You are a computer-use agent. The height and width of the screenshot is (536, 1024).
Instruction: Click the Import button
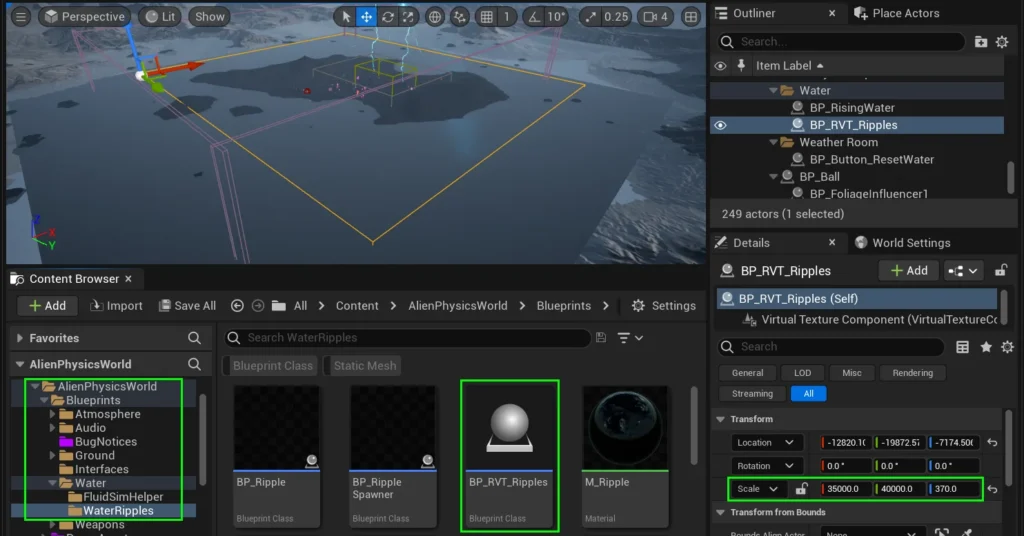[116, 306]
